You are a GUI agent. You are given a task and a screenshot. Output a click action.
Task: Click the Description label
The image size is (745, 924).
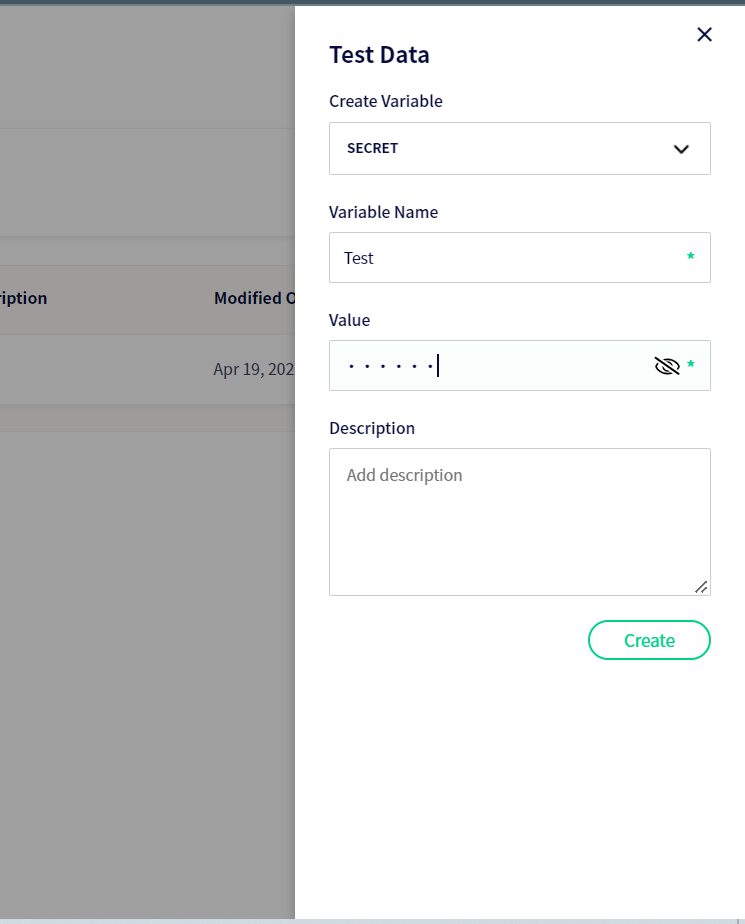coord(372,428)
